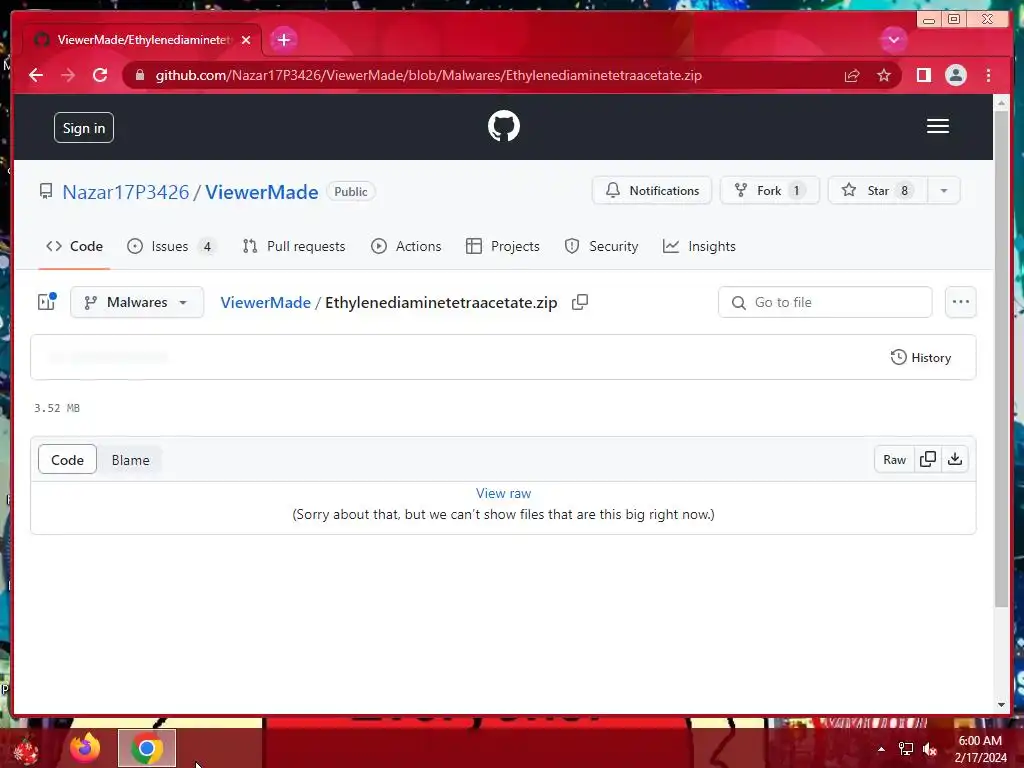The image size is (1024, 768).
Task: Open the GitHub logo home link
Action: coord(504,126)
